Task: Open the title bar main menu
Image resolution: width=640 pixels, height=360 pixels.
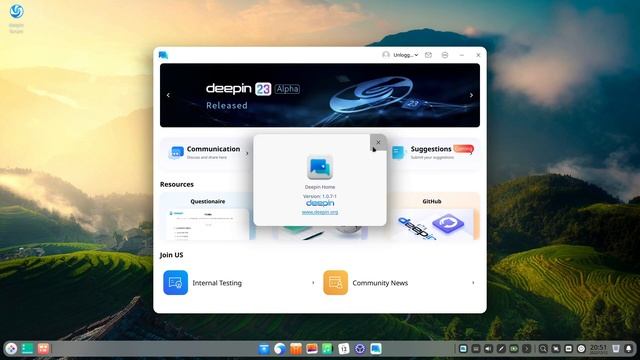Action: (445, 55)
